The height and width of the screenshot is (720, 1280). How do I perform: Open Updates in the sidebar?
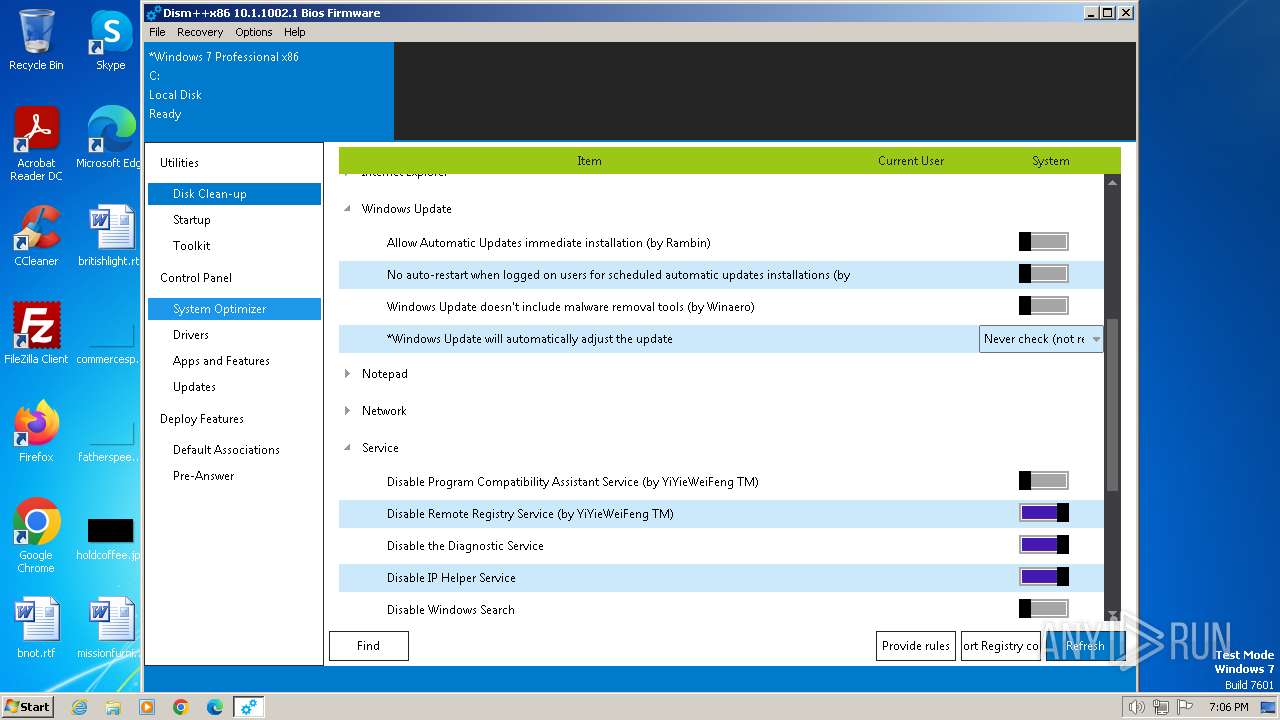click(194, 387)
